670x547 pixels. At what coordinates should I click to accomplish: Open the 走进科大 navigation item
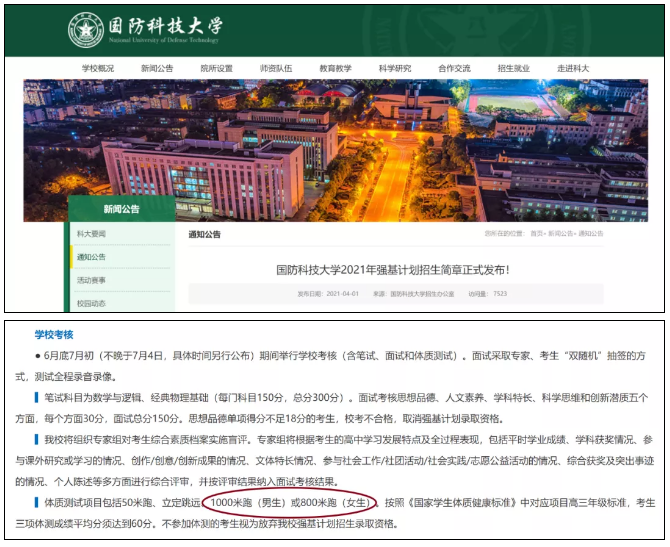[x=573, y=68]
